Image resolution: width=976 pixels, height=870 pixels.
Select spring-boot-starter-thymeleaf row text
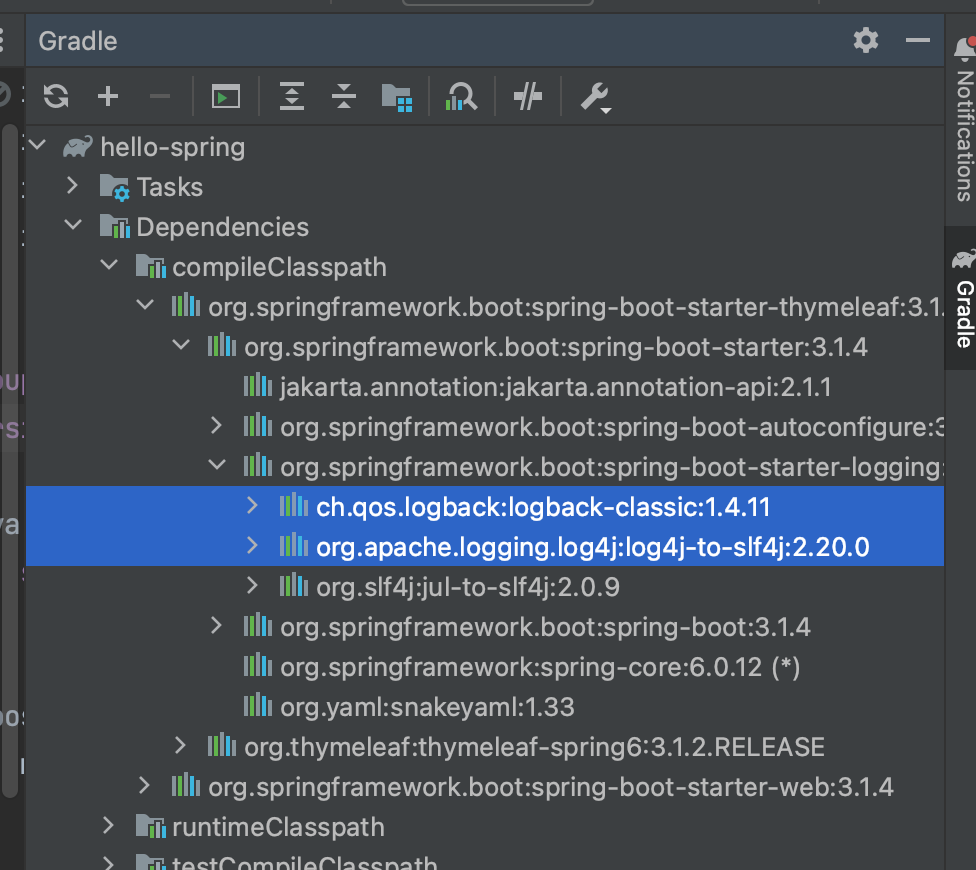(576, 307)
